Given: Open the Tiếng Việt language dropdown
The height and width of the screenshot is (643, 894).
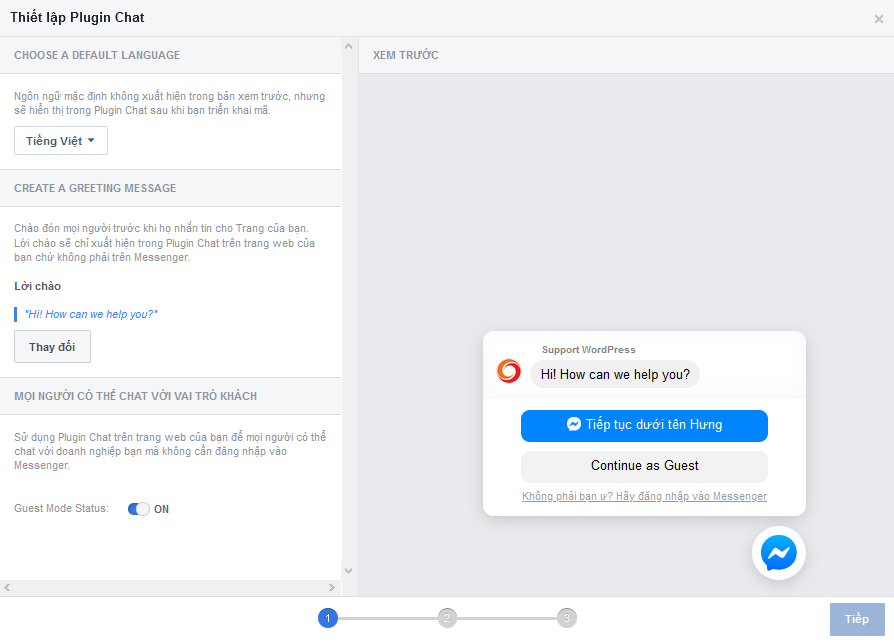Looking at the screenshot, I should [x=61, y=141].
